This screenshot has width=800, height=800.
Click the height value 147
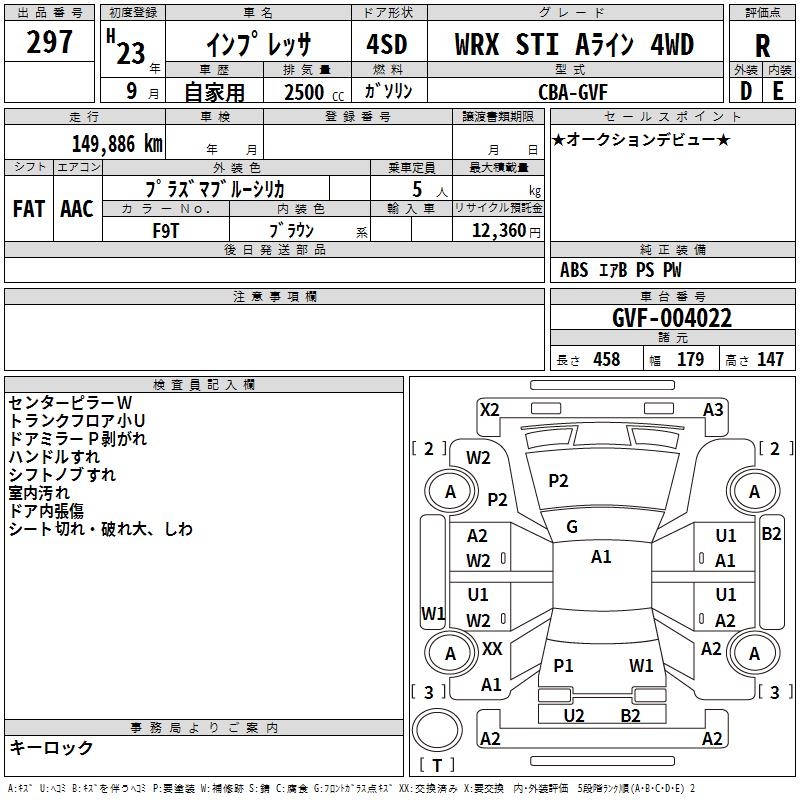pos(770,360)
